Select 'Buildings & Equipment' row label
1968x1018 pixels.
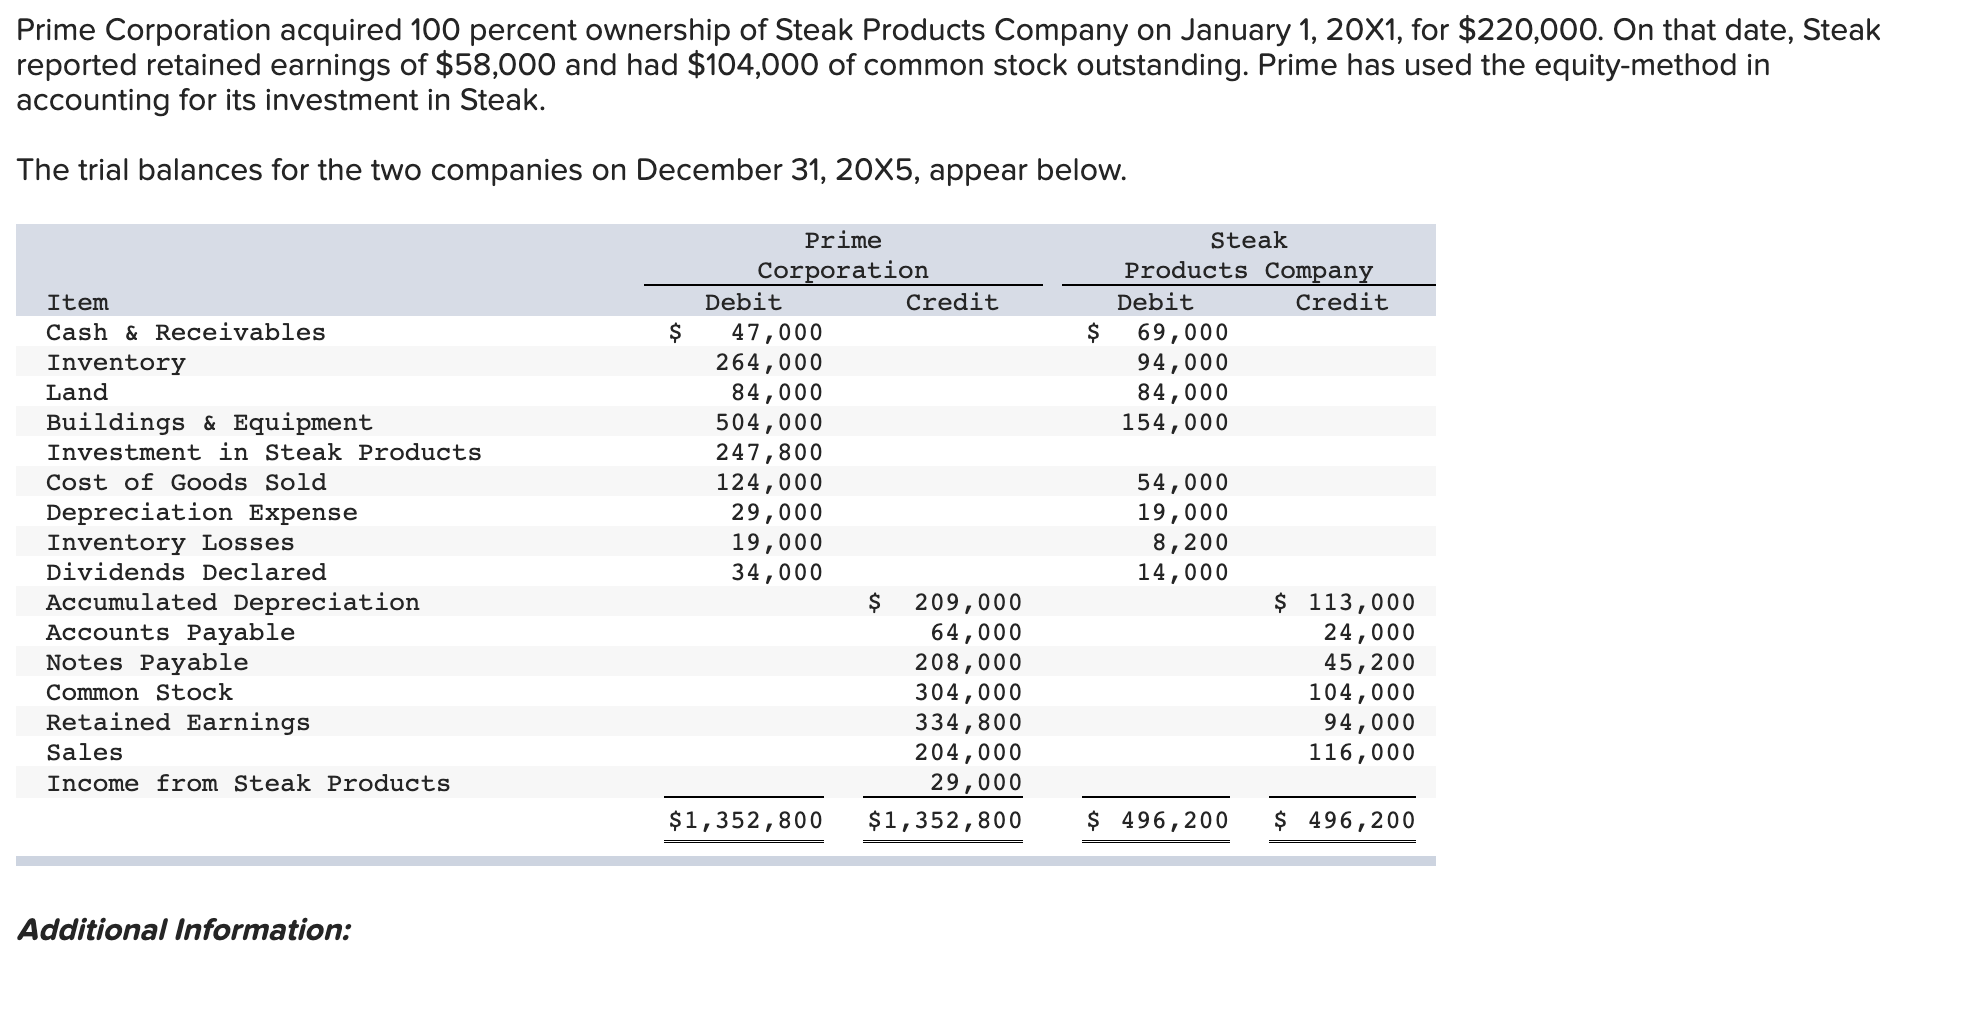click(209, 422)
